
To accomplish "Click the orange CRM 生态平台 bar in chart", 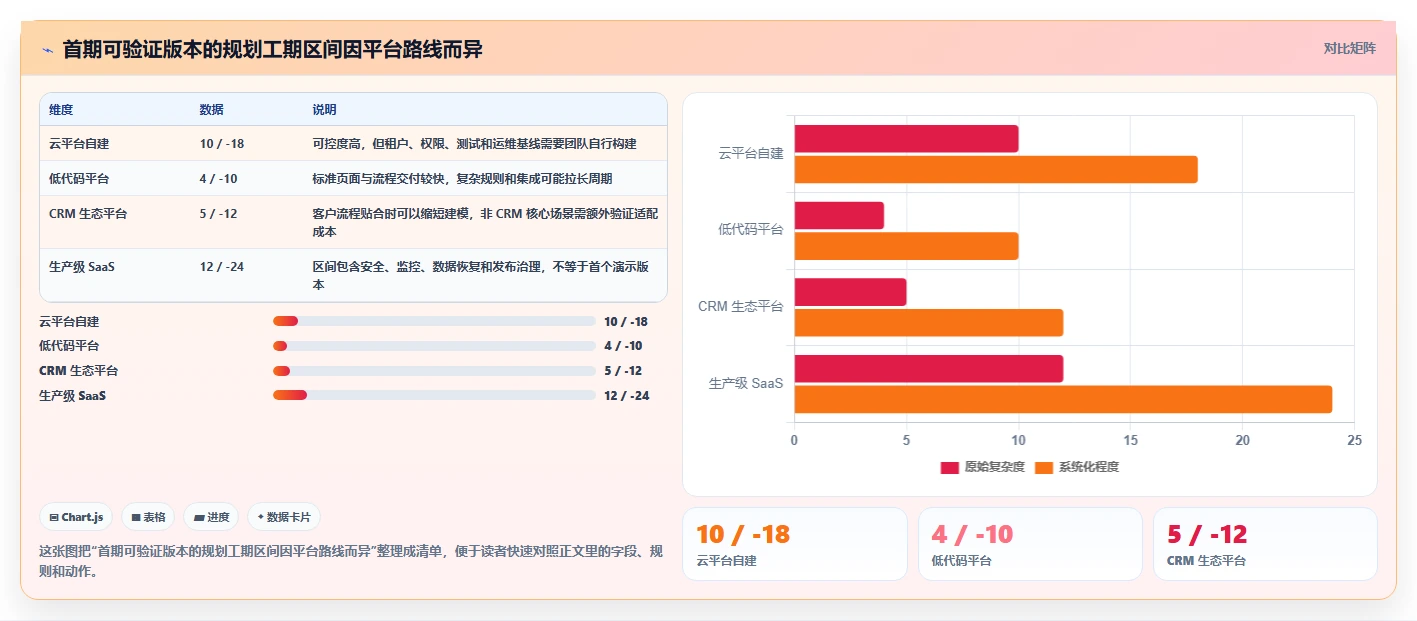I will [929, 323].
